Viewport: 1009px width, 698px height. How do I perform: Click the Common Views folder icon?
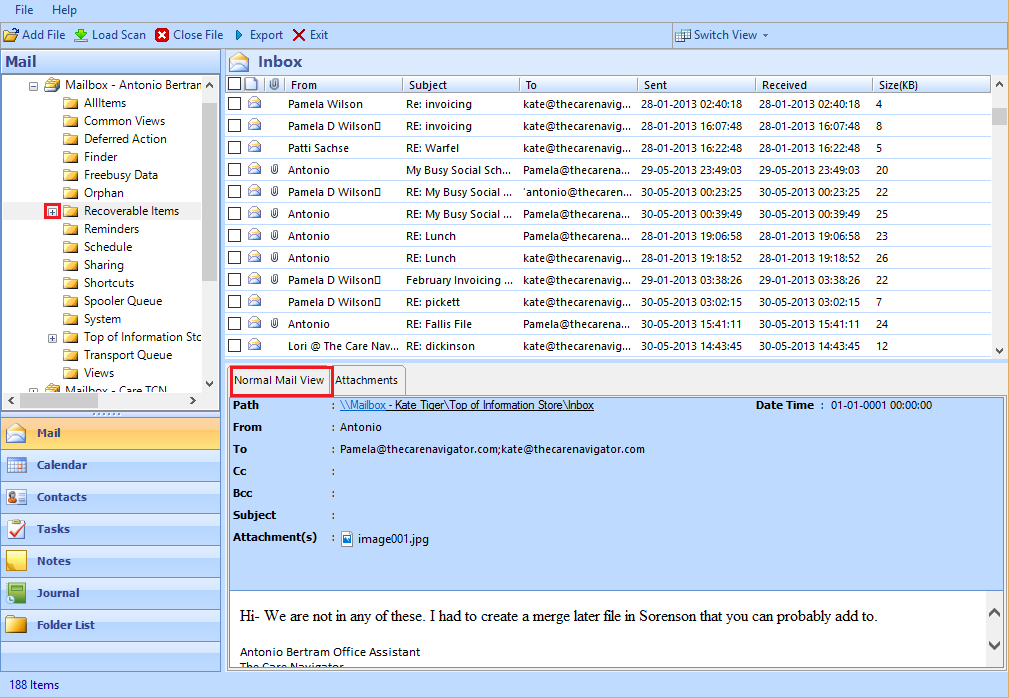tap(71, 121)
